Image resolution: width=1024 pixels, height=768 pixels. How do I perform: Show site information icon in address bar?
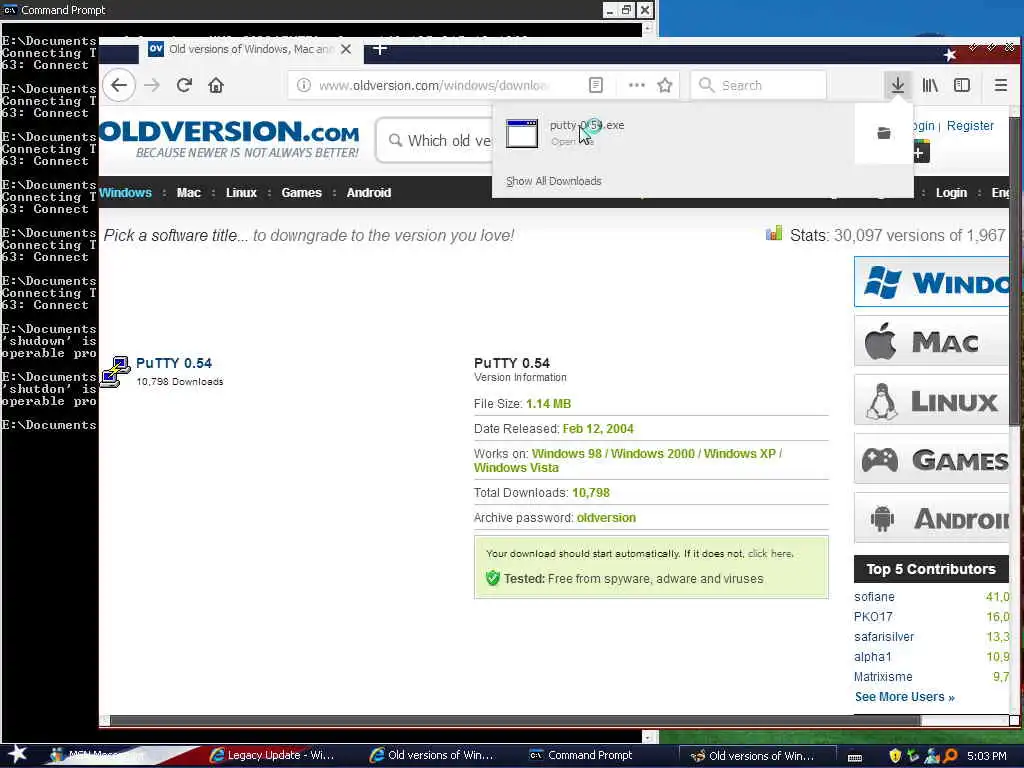click(x=304, y=86)
